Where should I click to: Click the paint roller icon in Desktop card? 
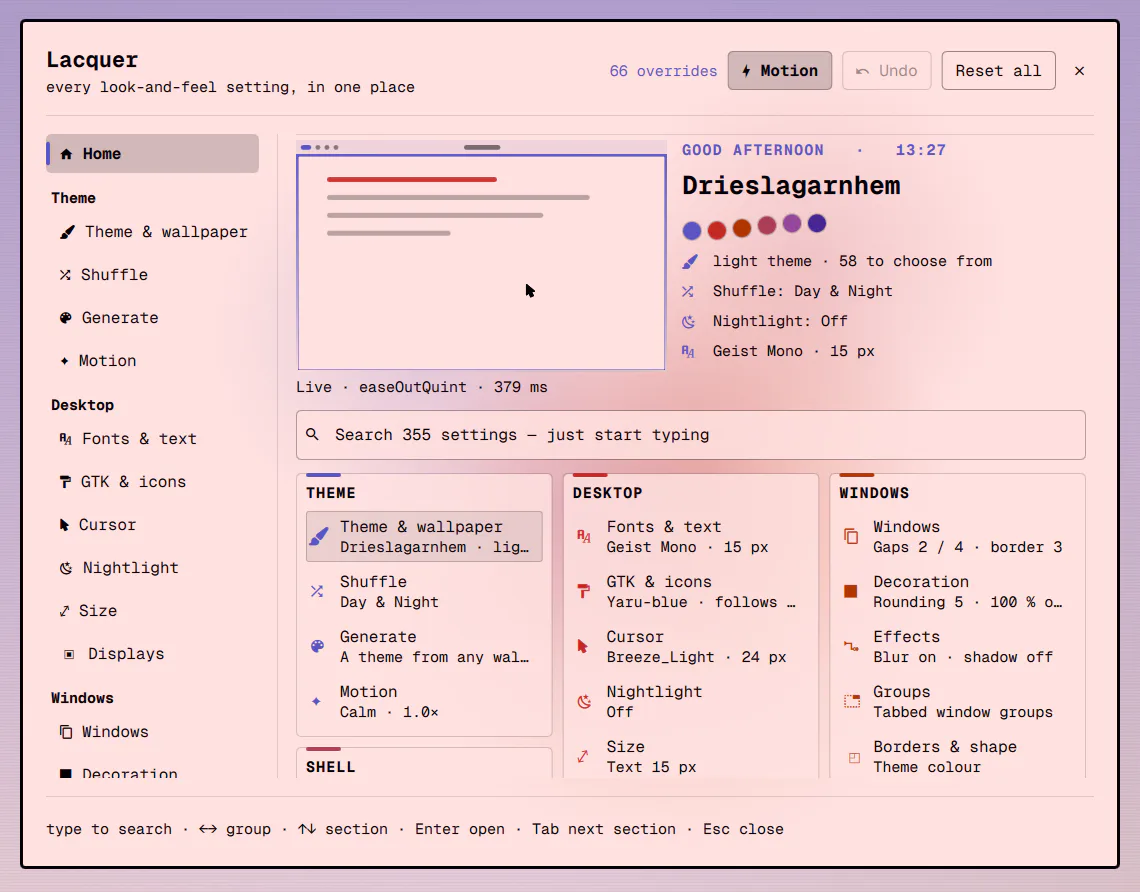coord(583,591)
